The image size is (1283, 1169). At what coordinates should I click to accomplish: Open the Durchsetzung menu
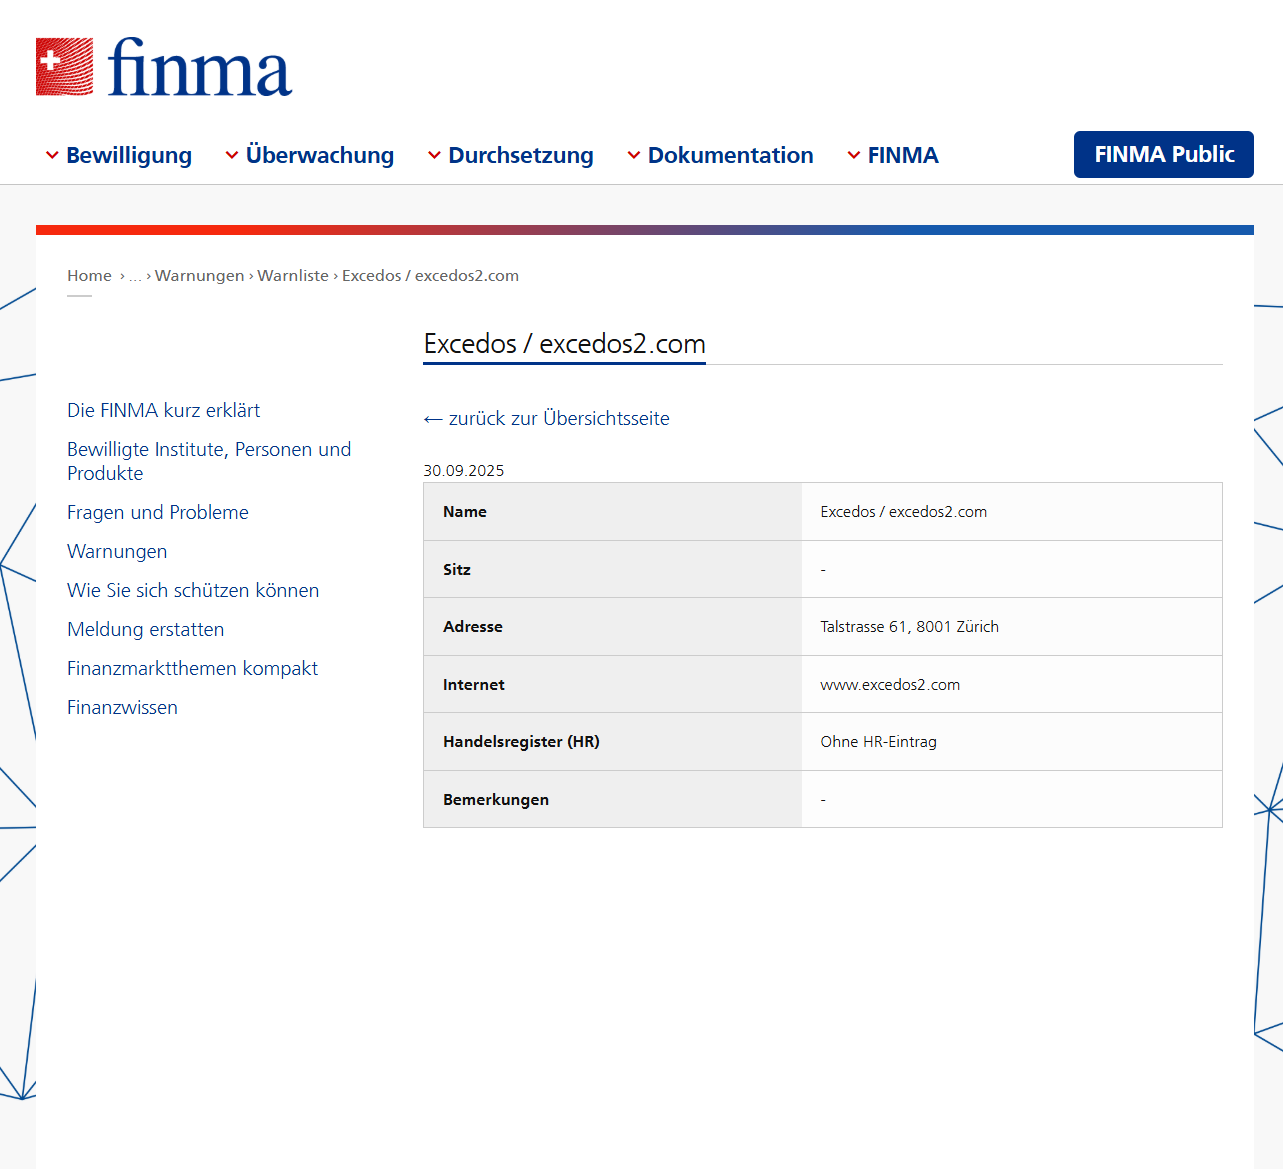coord(521,155)
